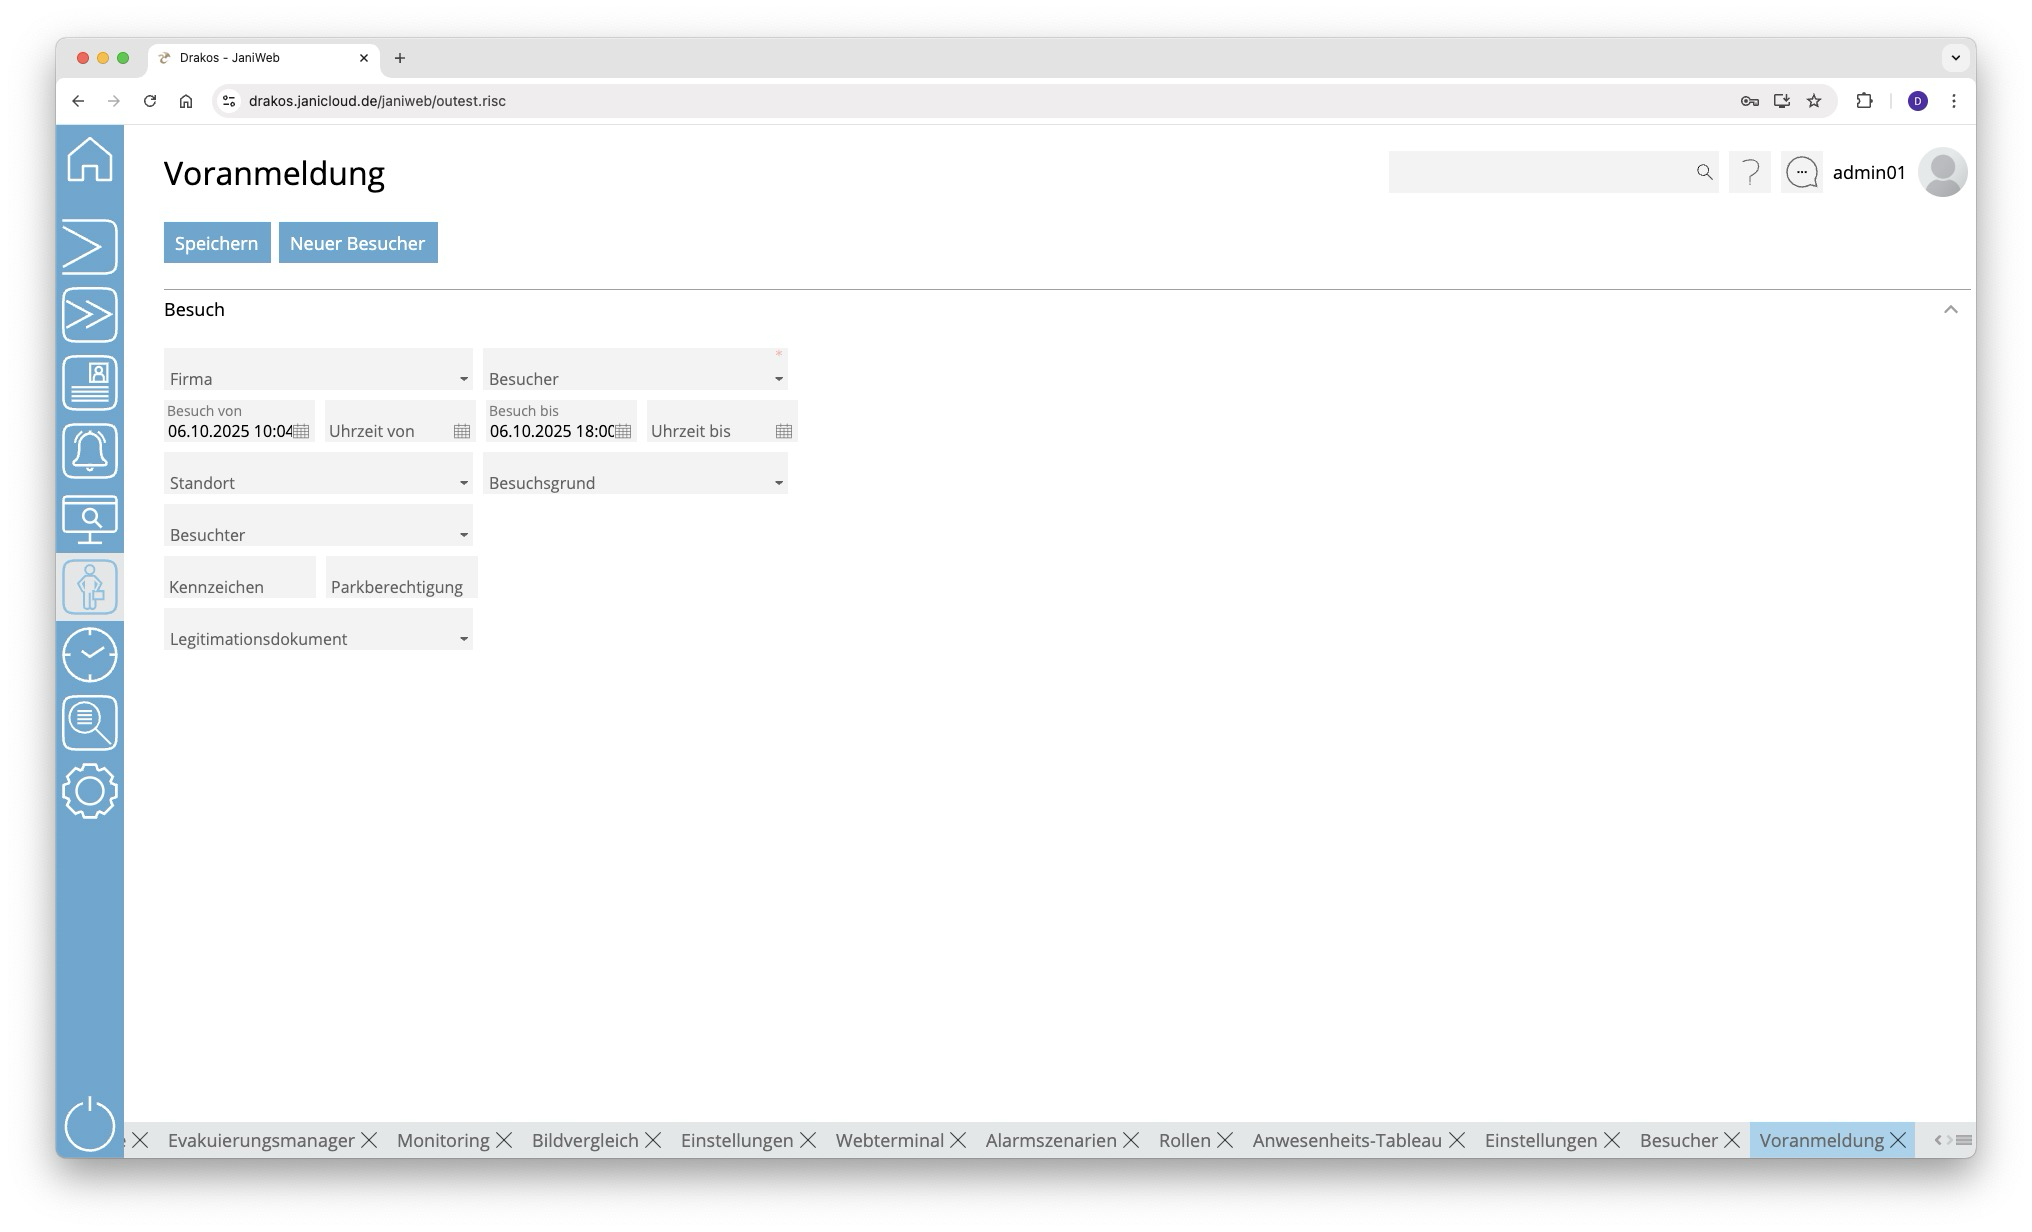Click the question mark help icon

tap(1750, 173)
